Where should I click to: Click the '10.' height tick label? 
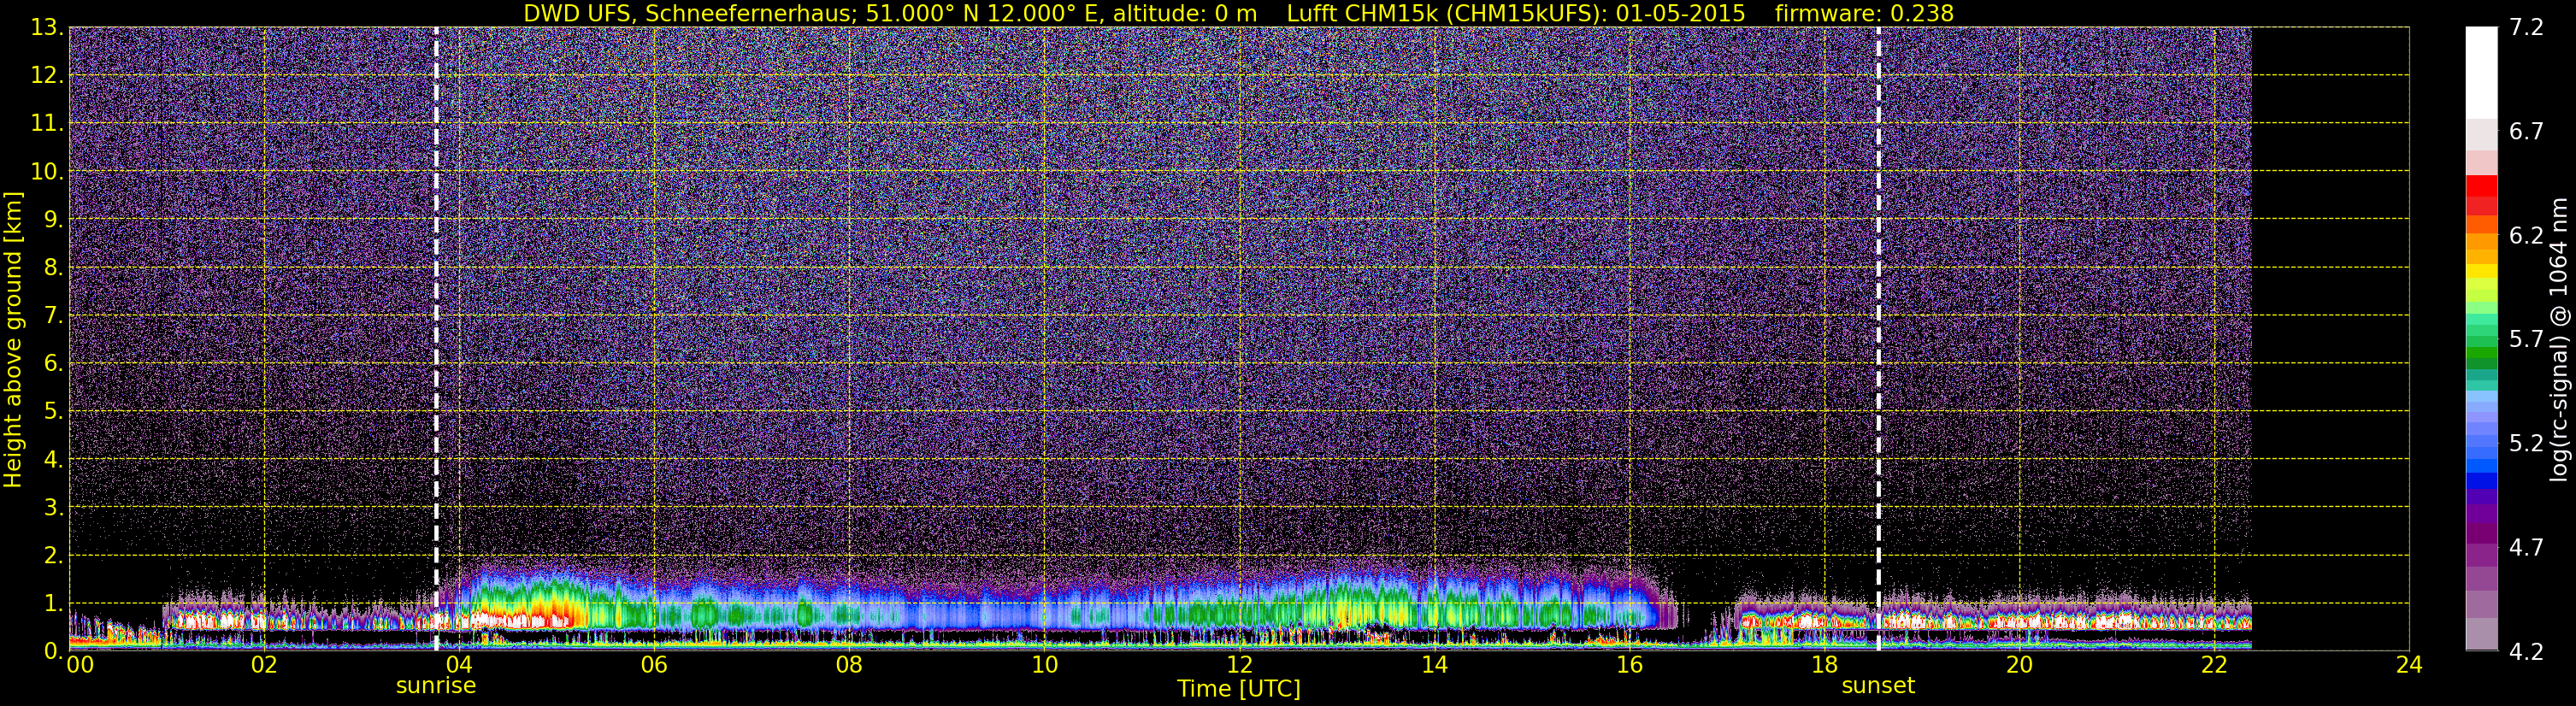(x=46, y=172)
